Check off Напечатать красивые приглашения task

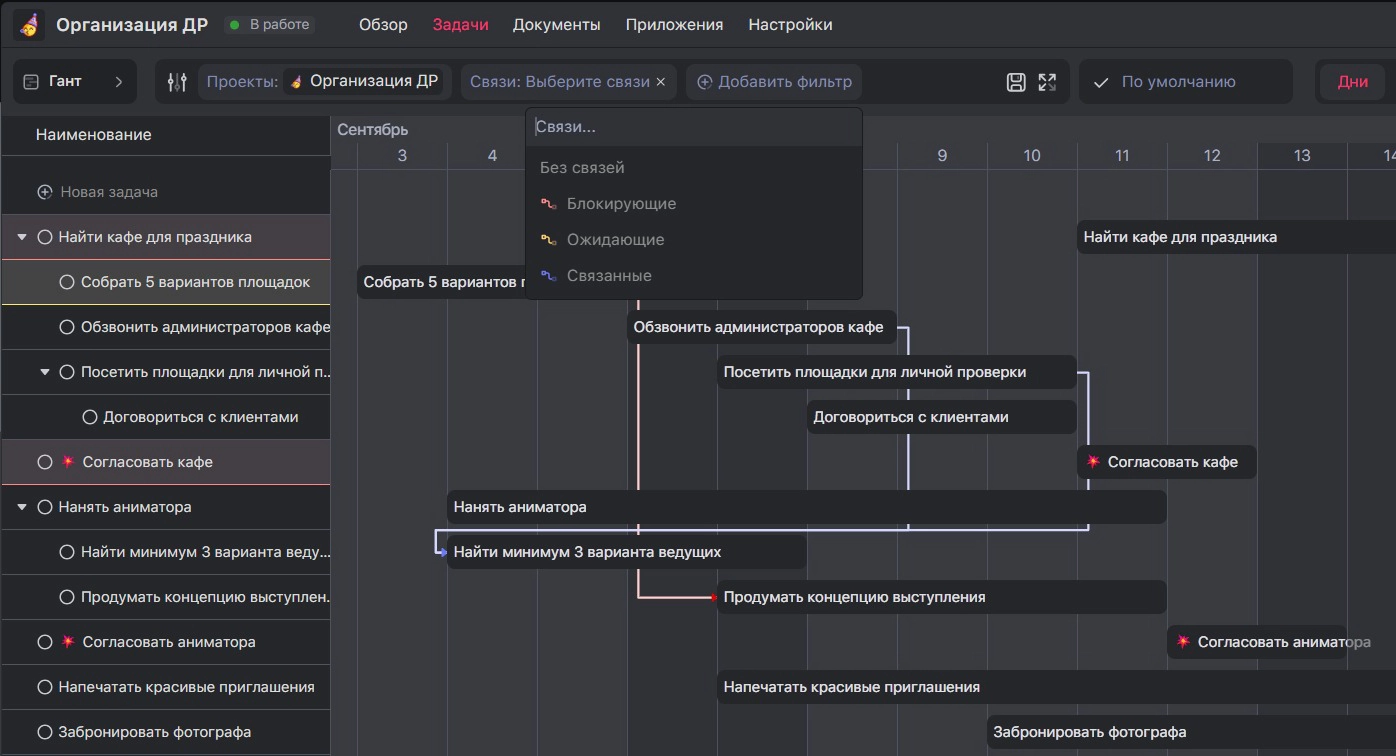coord(44,687)
